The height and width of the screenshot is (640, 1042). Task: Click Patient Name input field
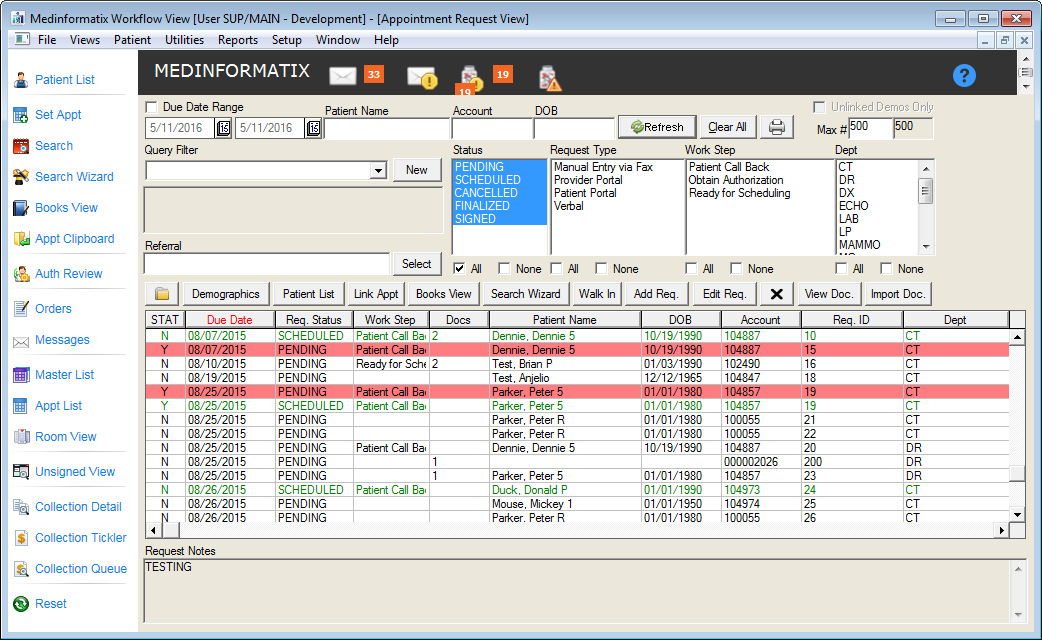387,128
